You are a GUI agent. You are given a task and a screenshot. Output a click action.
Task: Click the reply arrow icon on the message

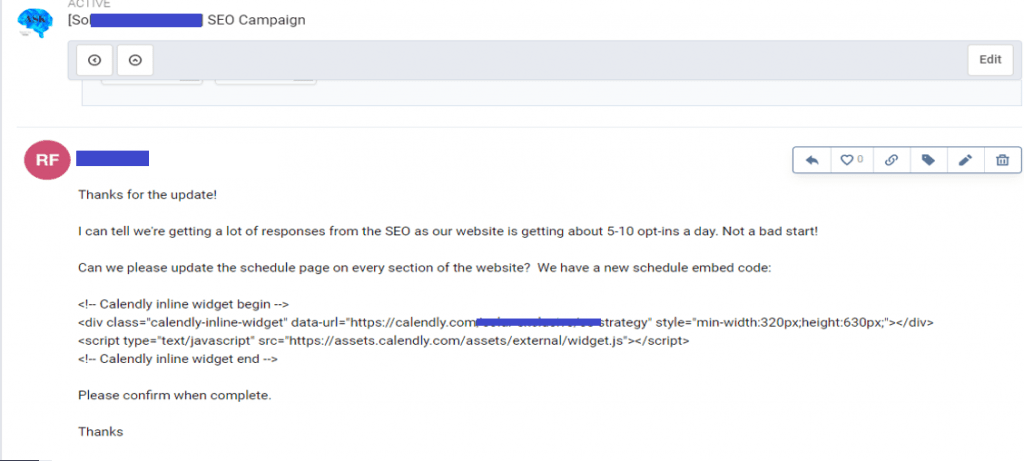tap(812, 160)
